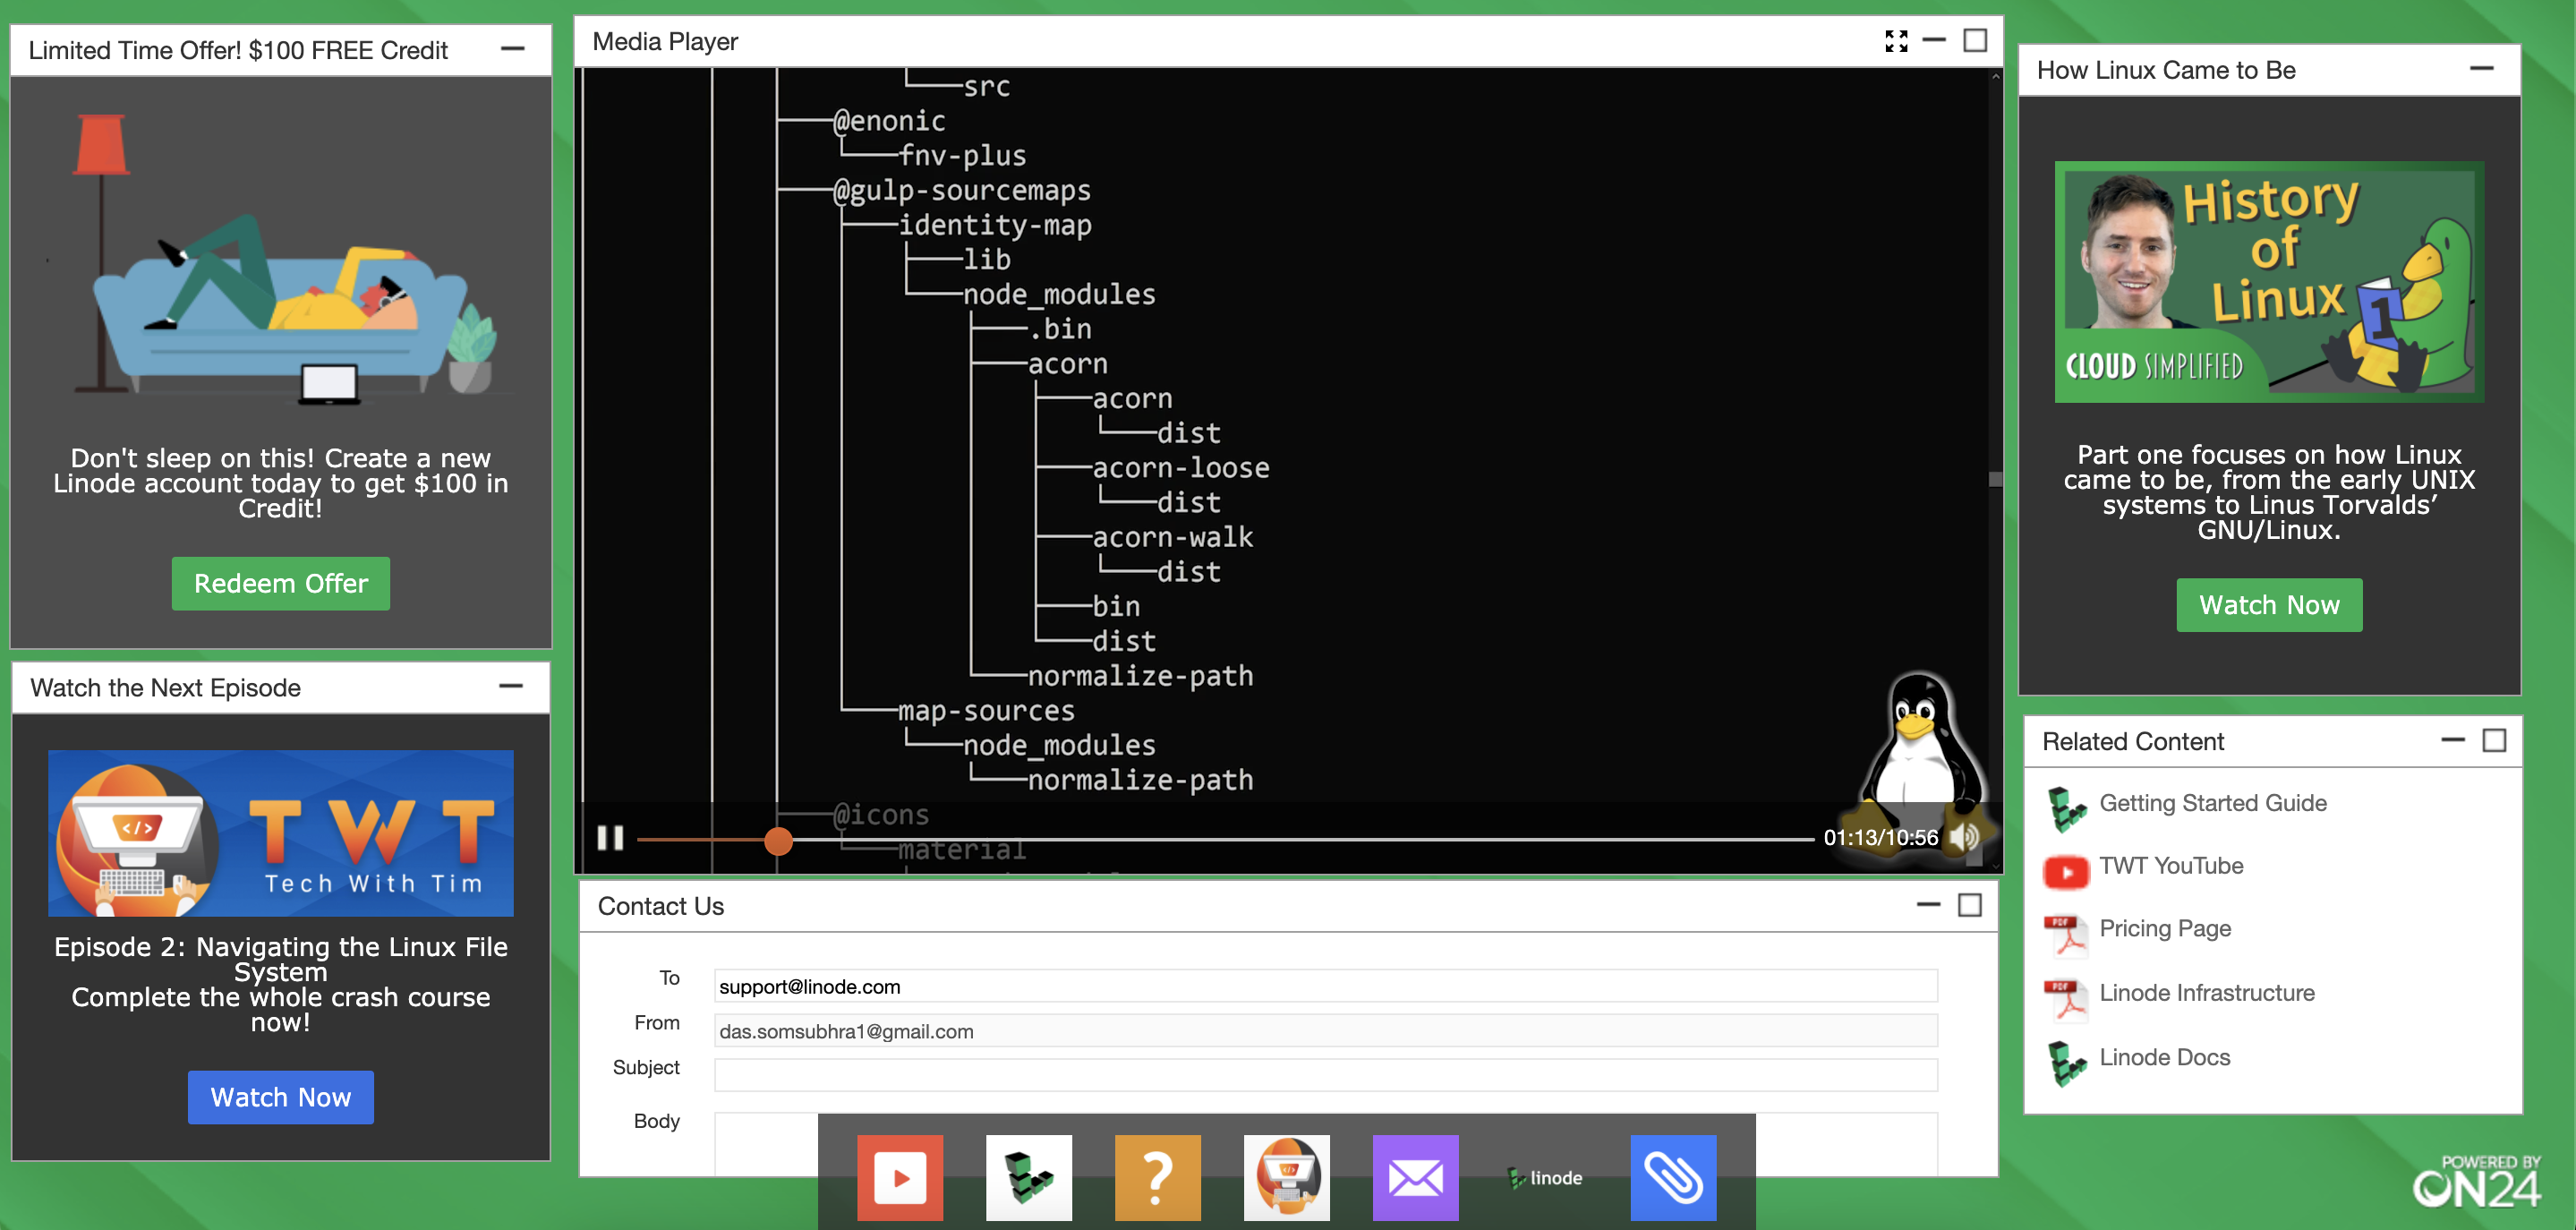Click the linode text logo in dock
The image size is (2576, 1230).
[1545, 1178]
